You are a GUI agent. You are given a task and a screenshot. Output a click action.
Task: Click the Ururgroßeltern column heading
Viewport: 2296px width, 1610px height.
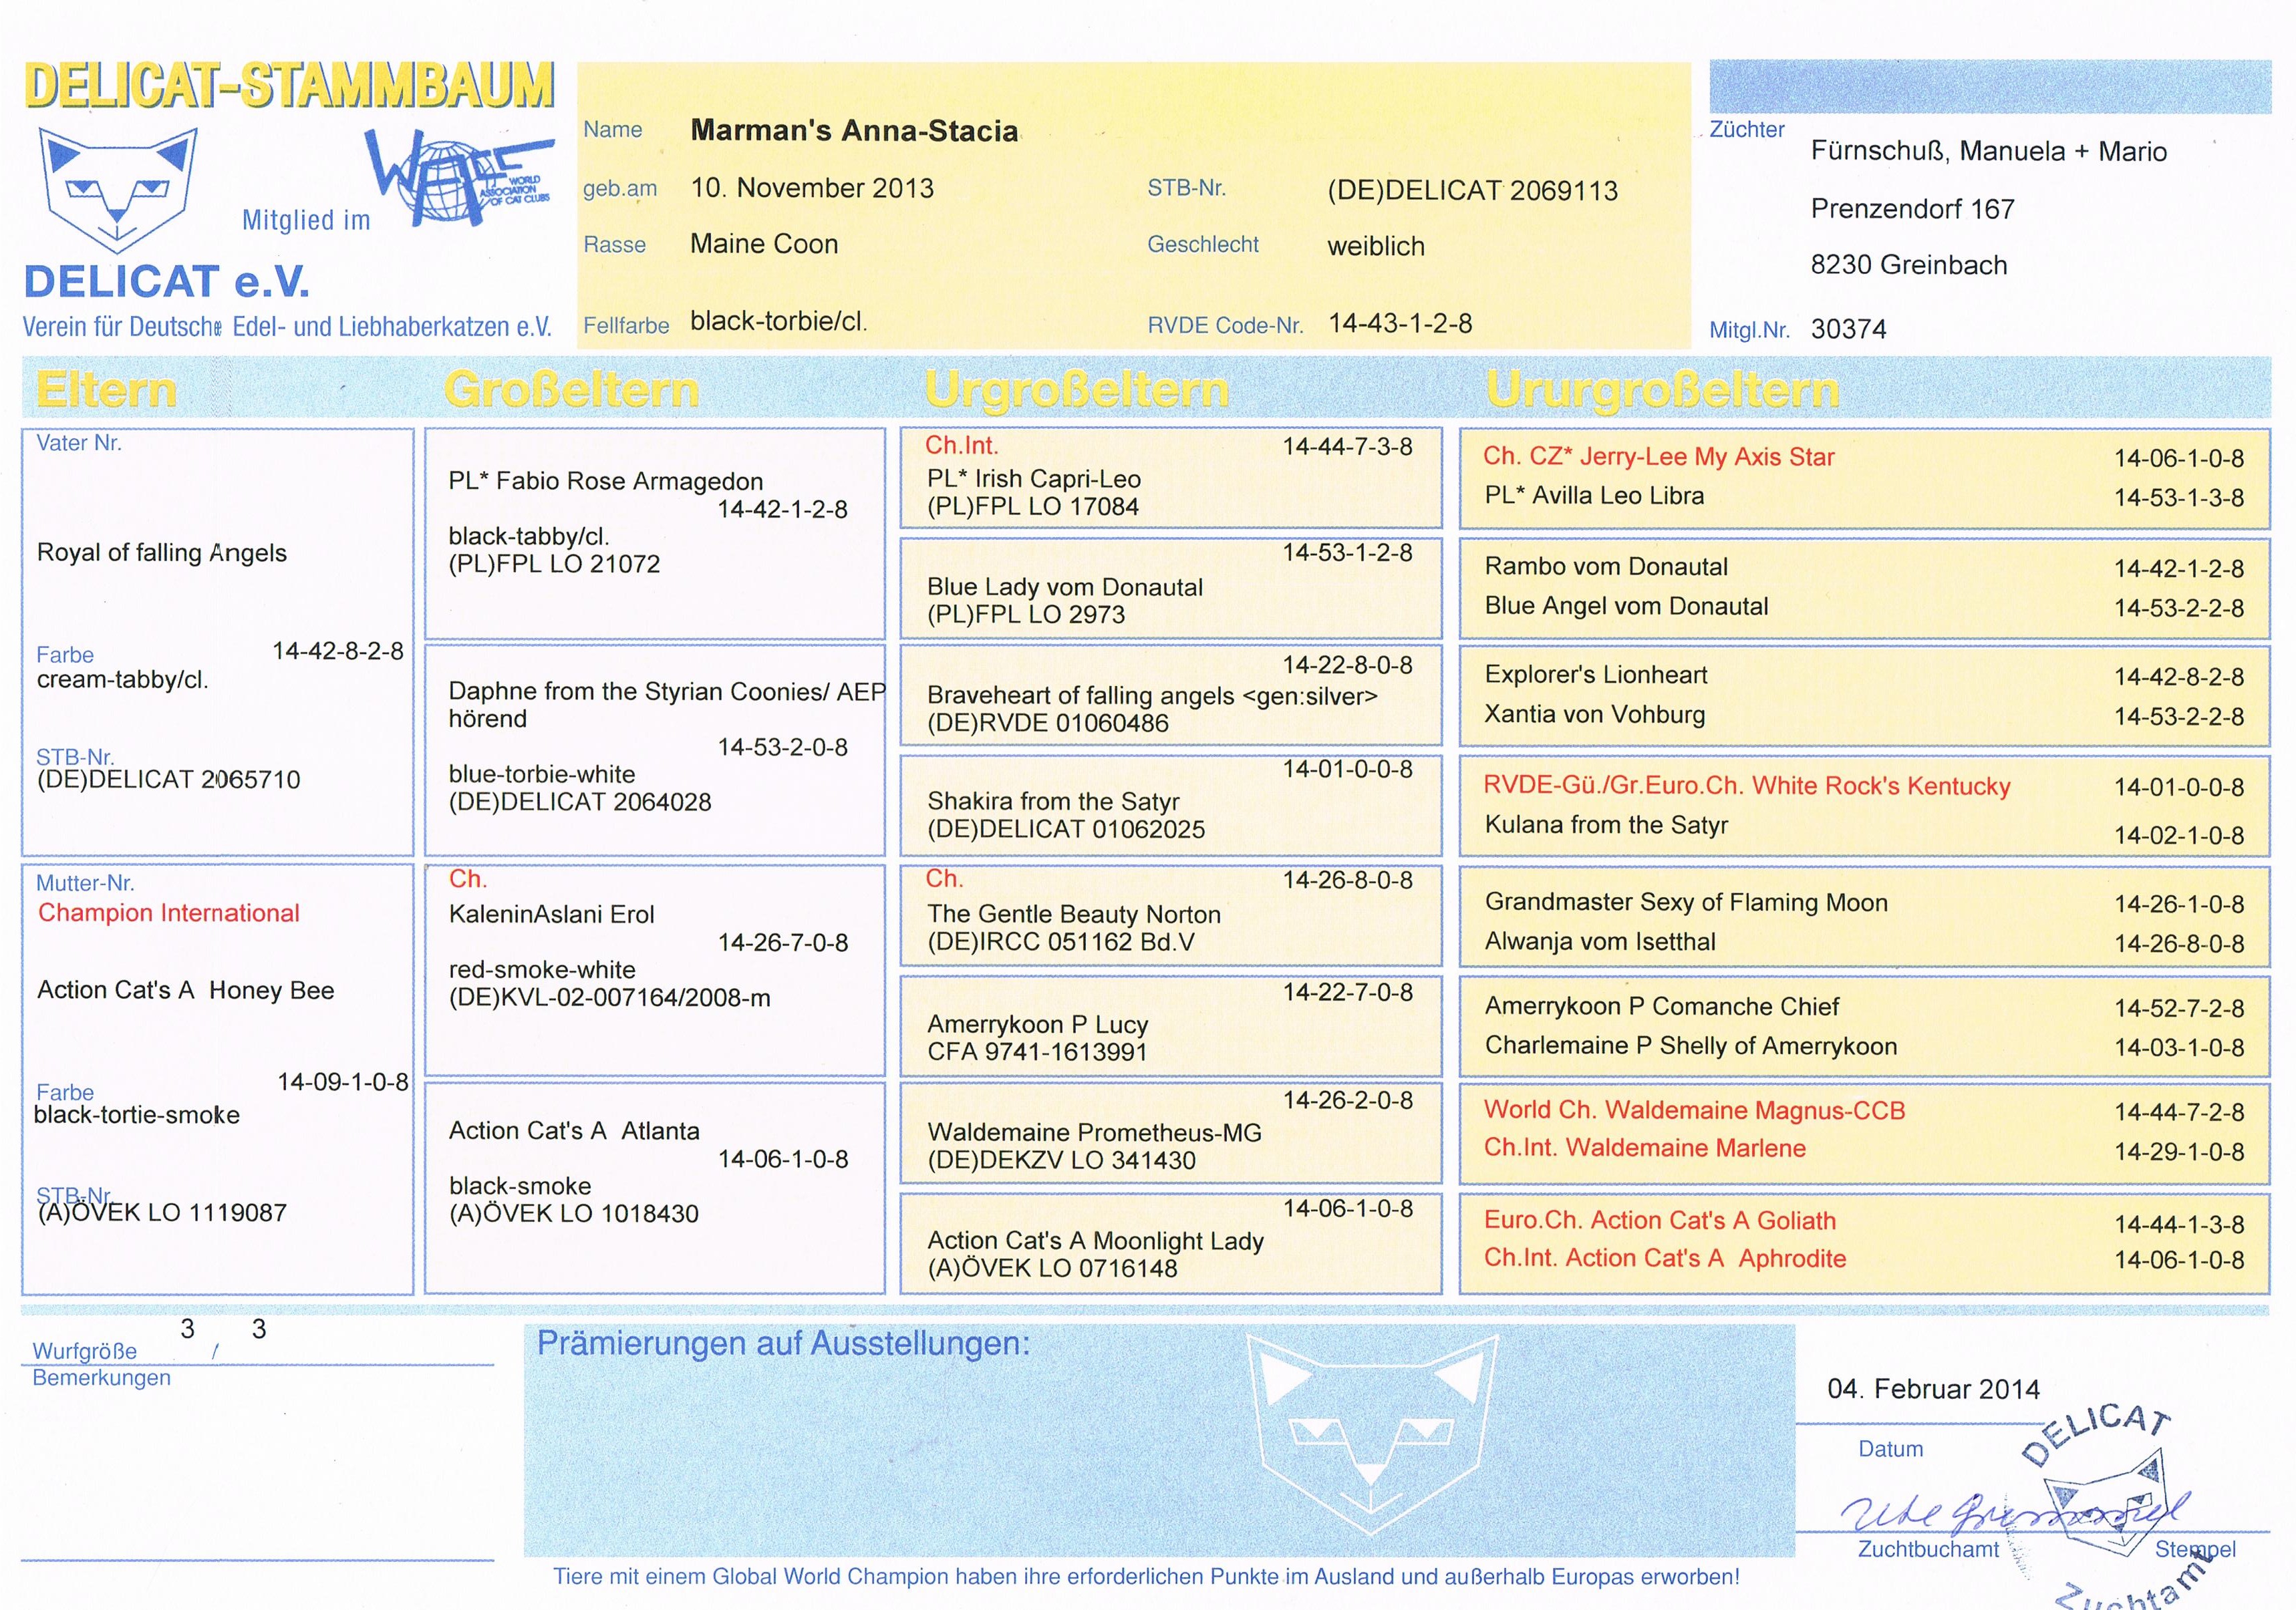point(1662,390)
